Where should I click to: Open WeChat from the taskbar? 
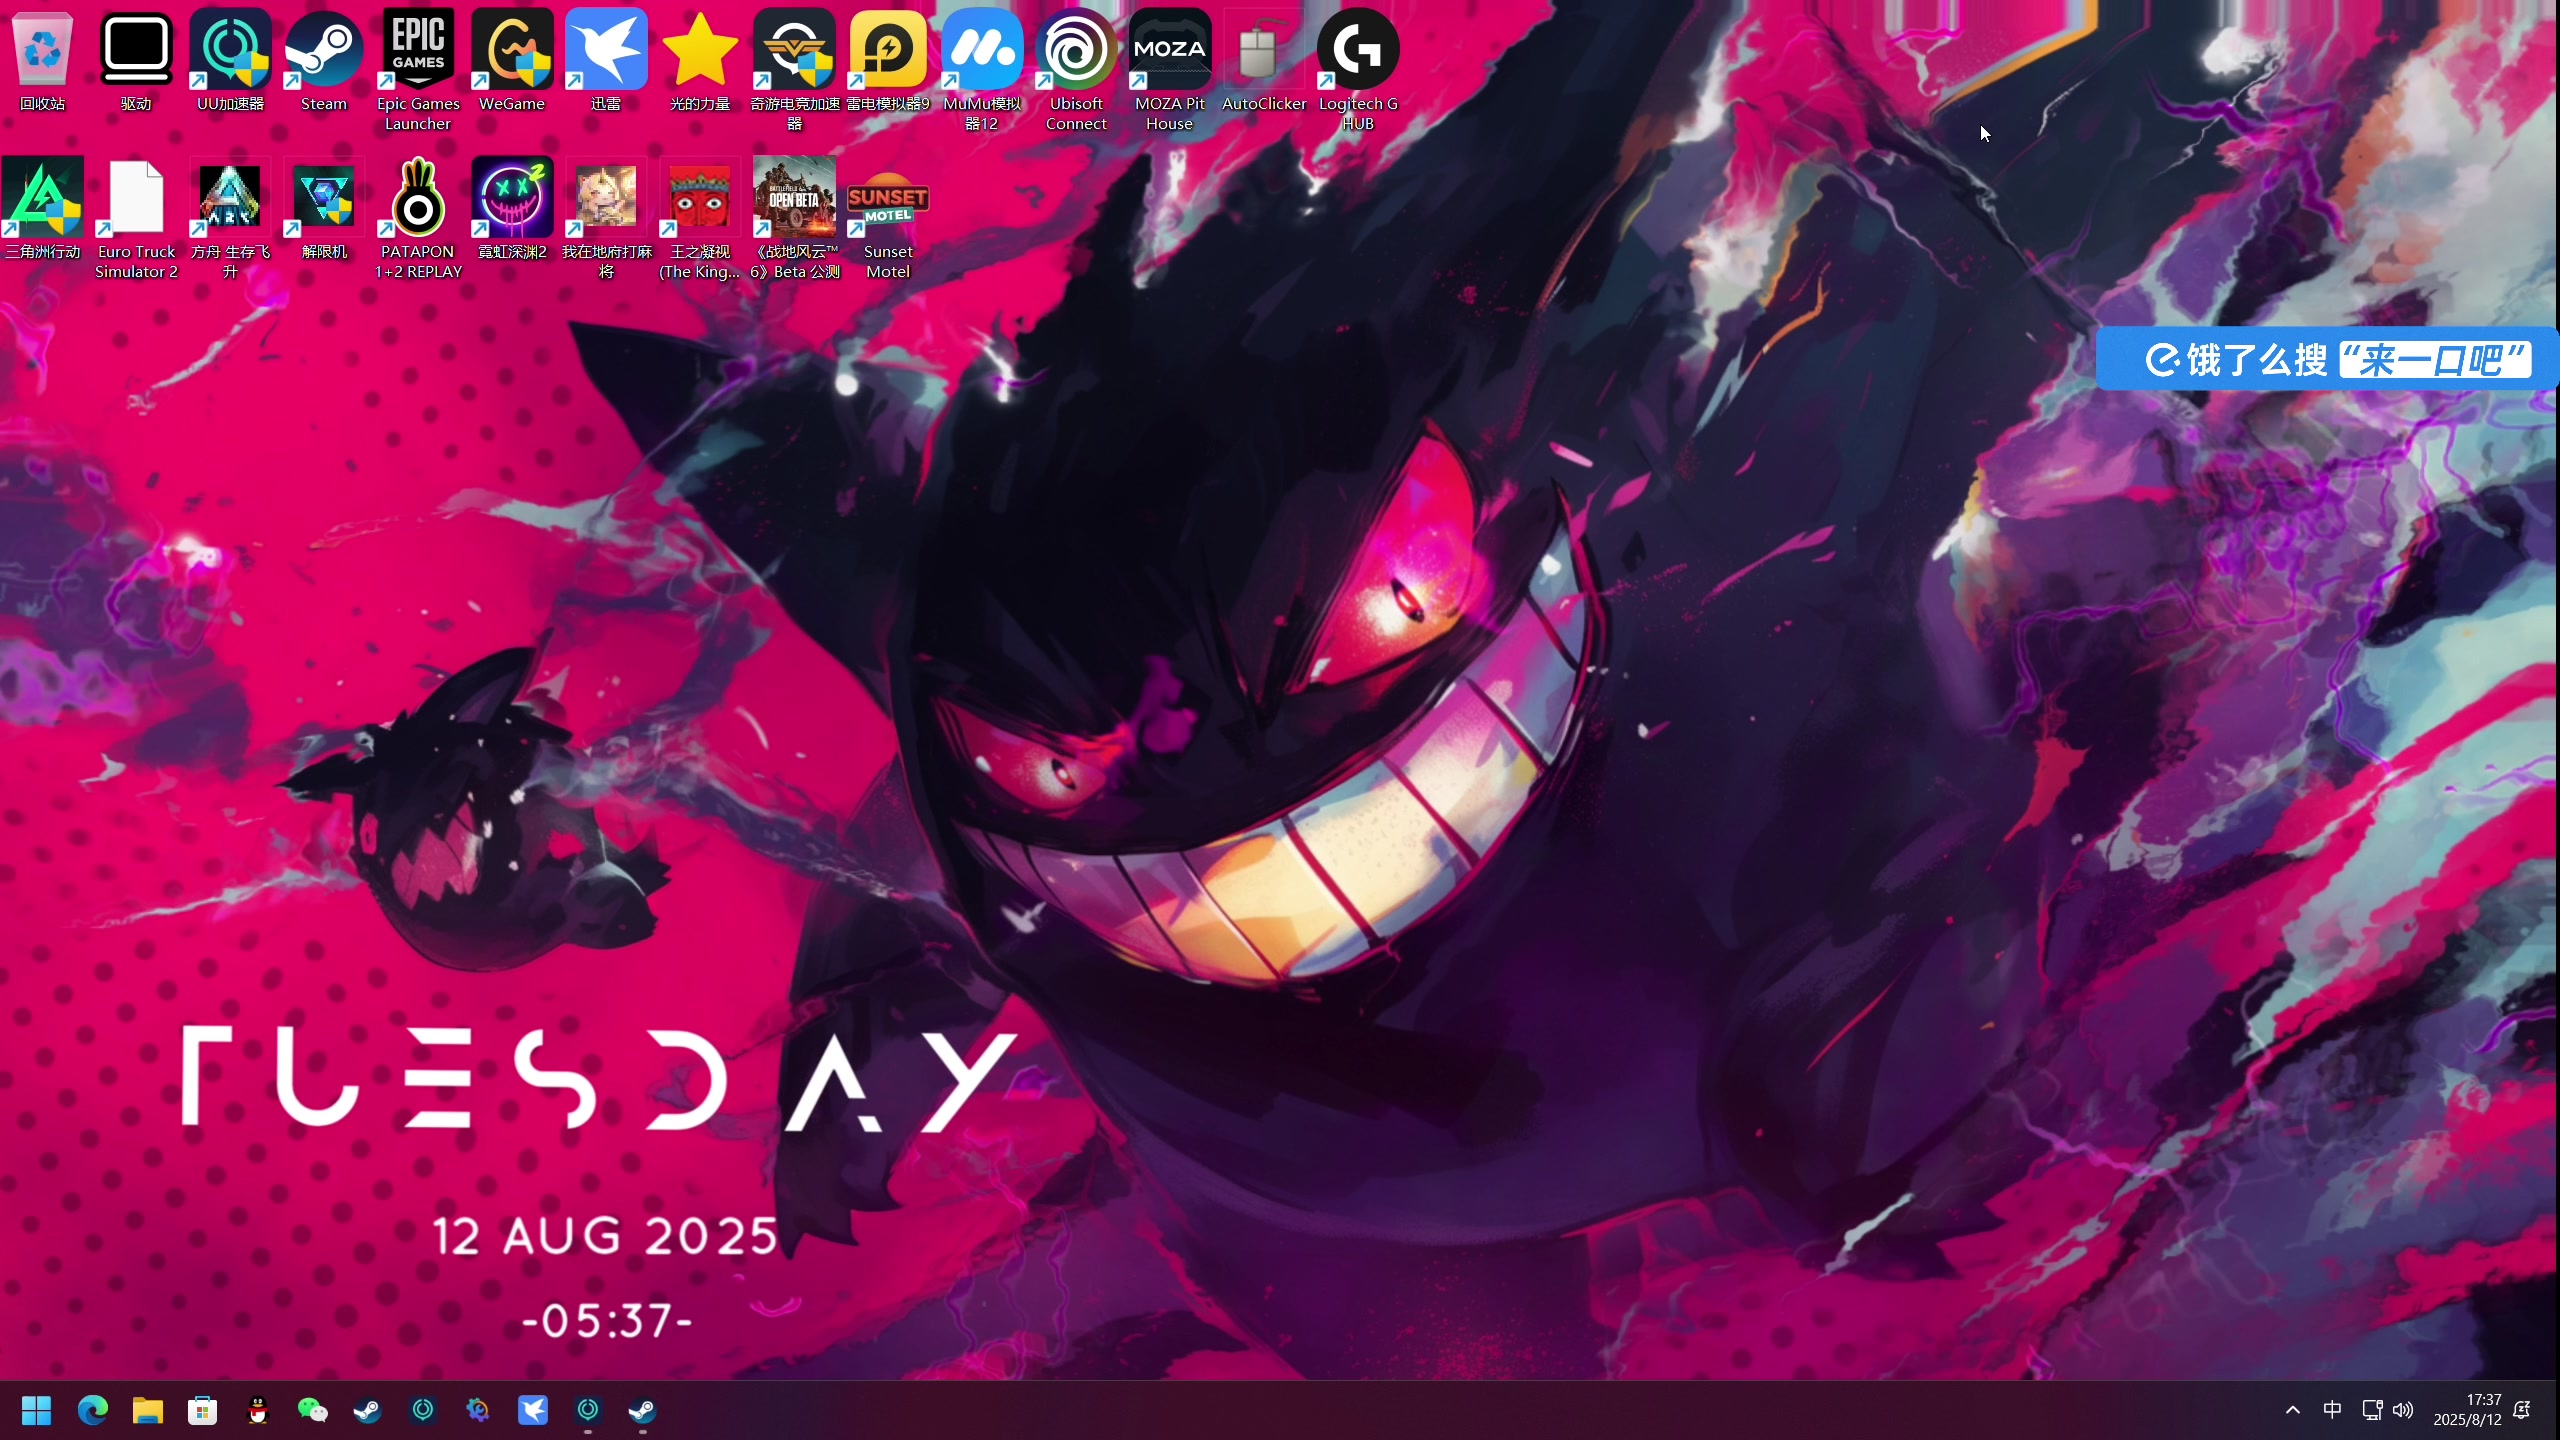click(312, 1411)
